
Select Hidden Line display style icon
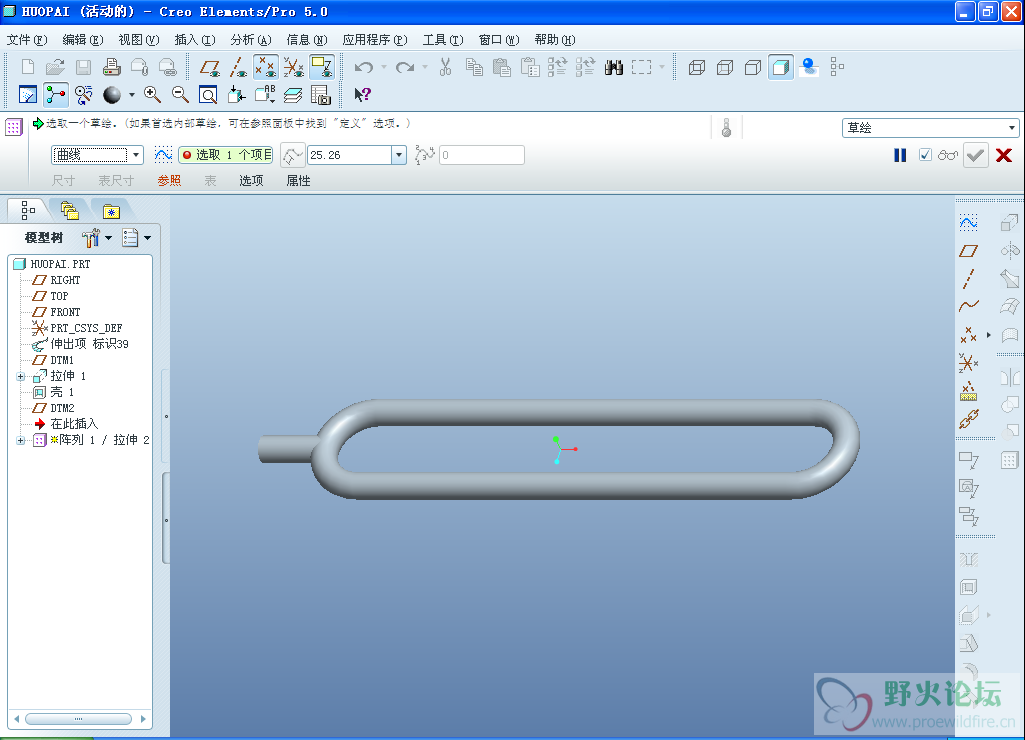(725, 67)
